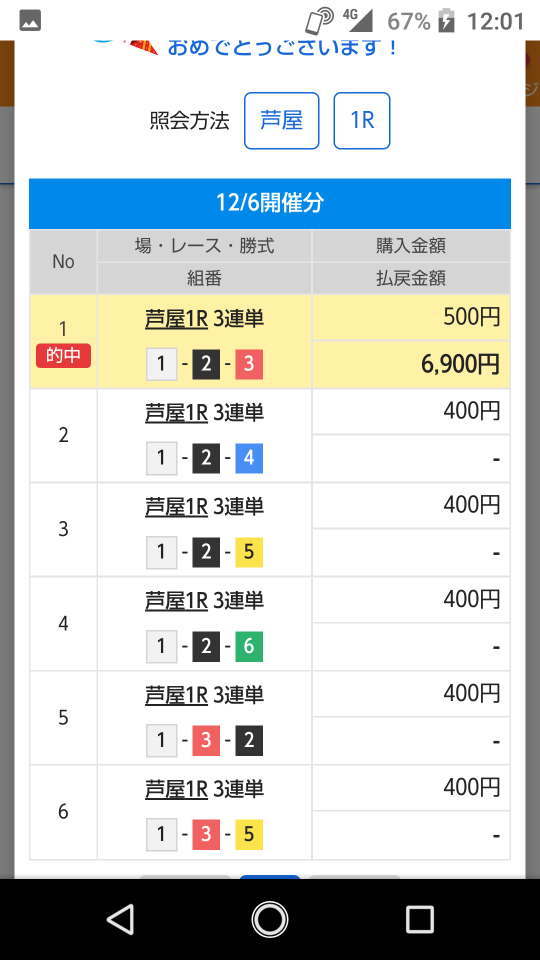
Task: Tap the yellow number 5 box in row 3
Action: [x=249, y=552]
